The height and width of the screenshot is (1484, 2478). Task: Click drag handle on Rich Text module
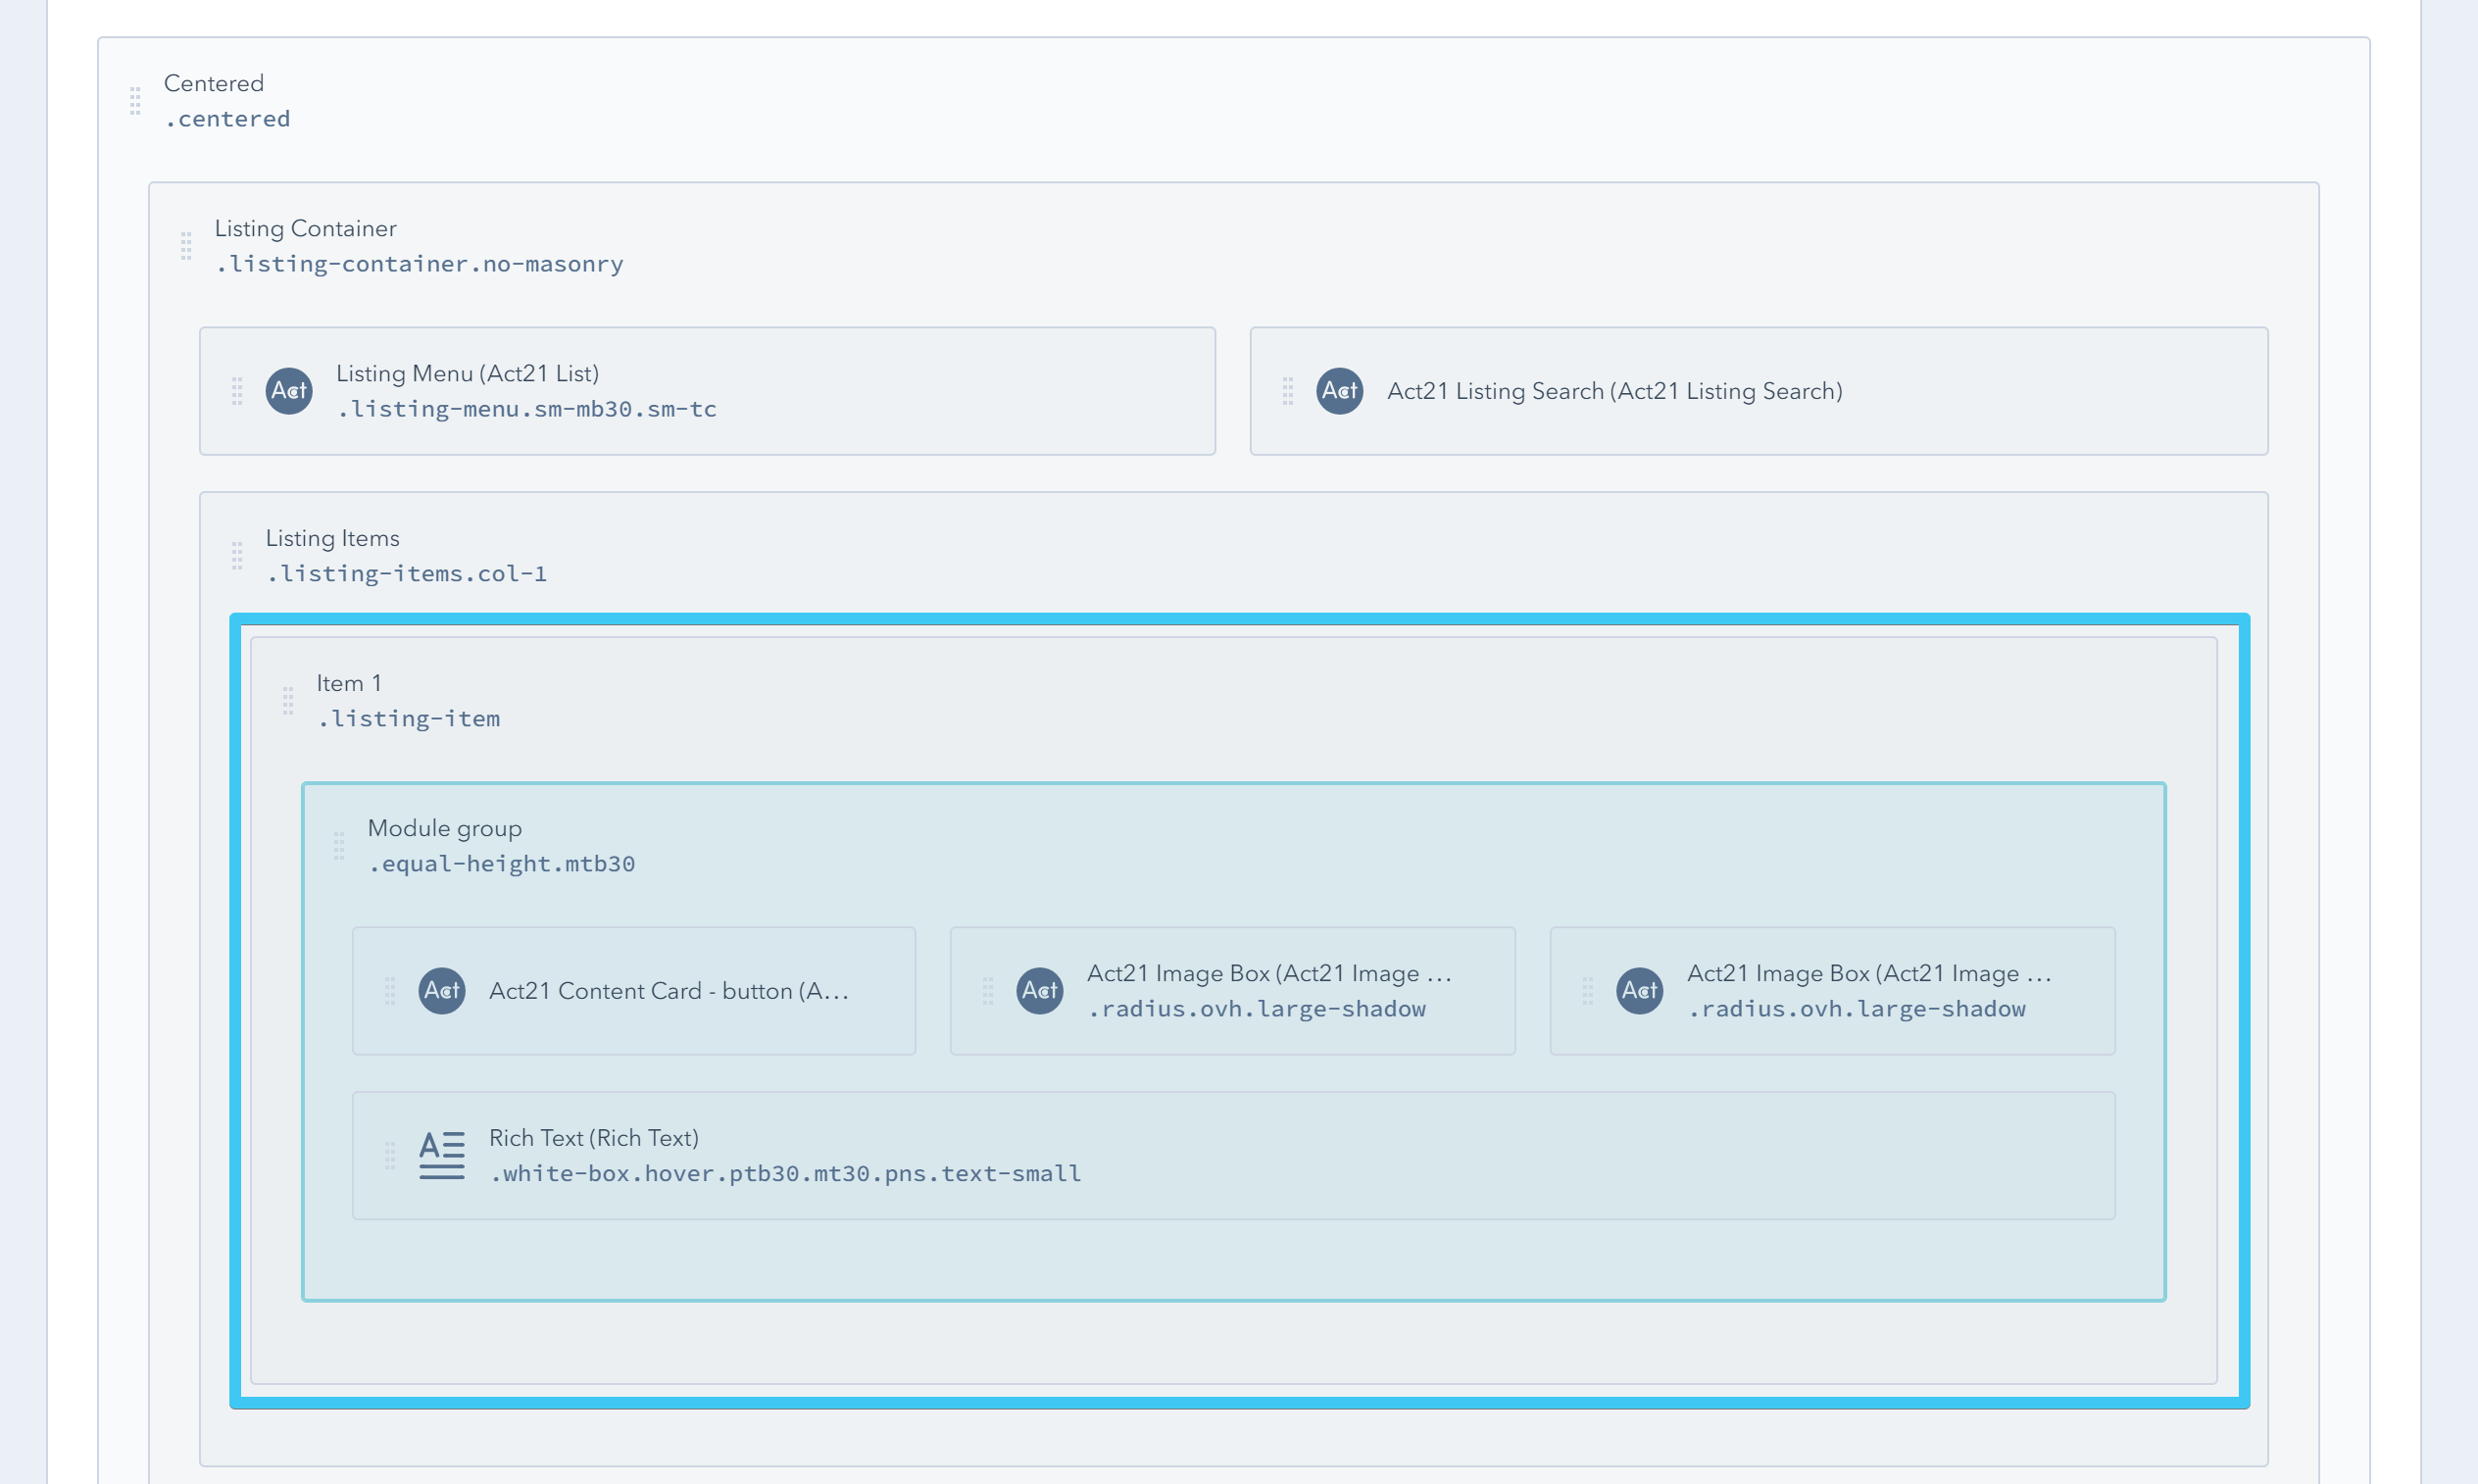390,1155
